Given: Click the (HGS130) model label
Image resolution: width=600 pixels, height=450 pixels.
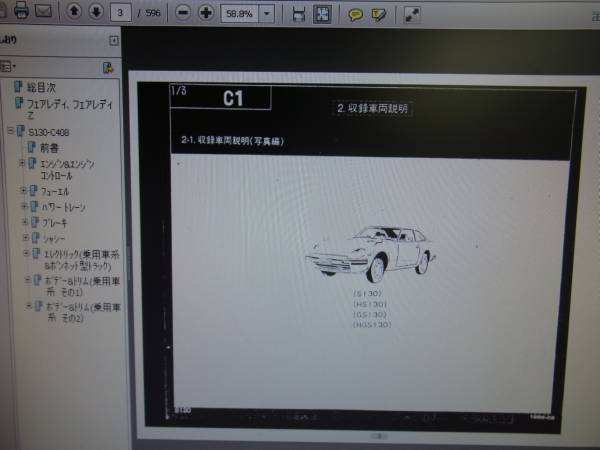Looking at the screenshot, I should [x=372, y=324].
